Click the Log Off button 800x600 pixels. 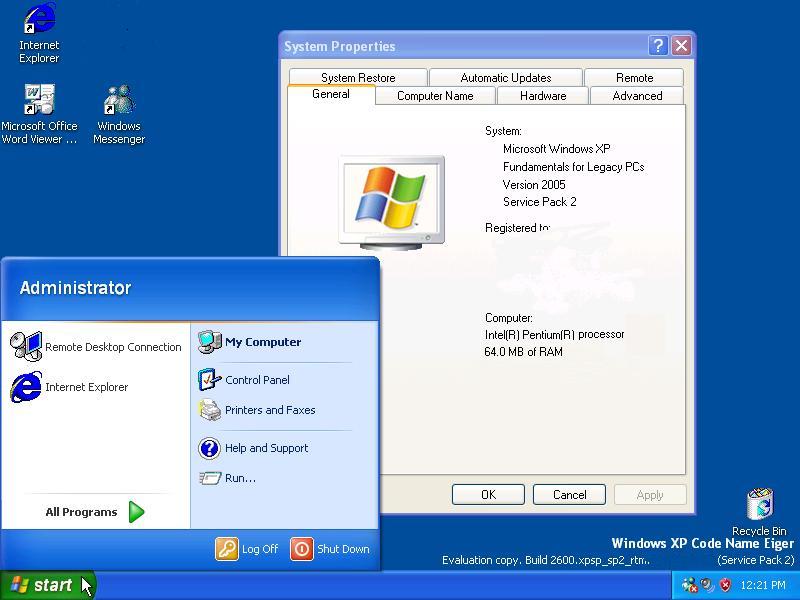(246, 549)
